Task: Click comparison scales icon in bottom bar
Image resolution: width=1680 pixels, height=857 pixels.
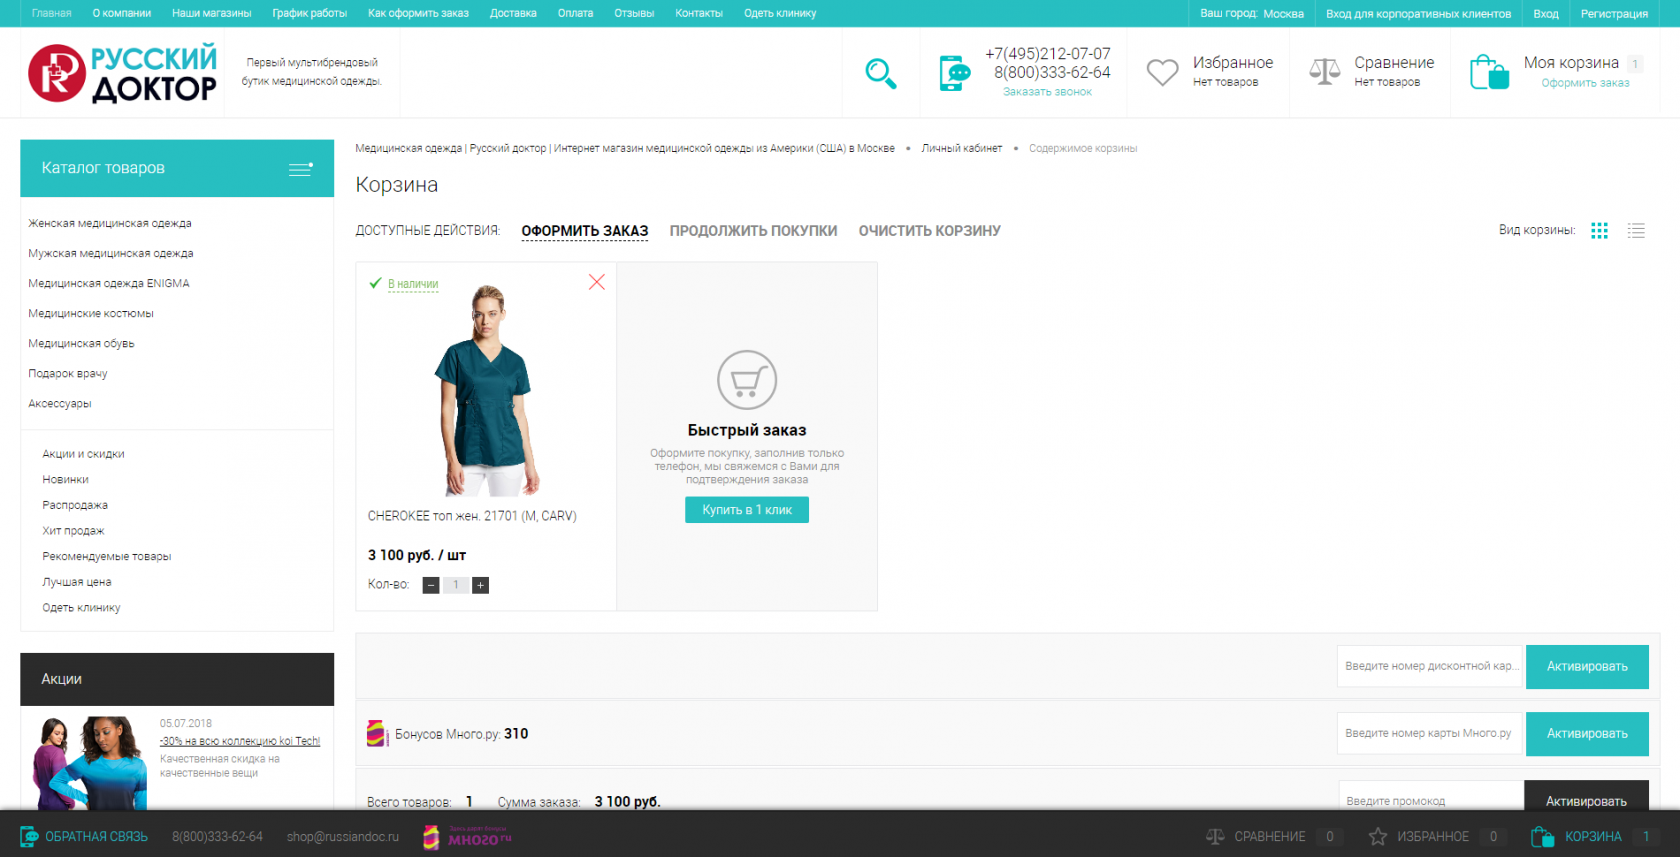Action: pyautogui.click(x=1215, y=837)
